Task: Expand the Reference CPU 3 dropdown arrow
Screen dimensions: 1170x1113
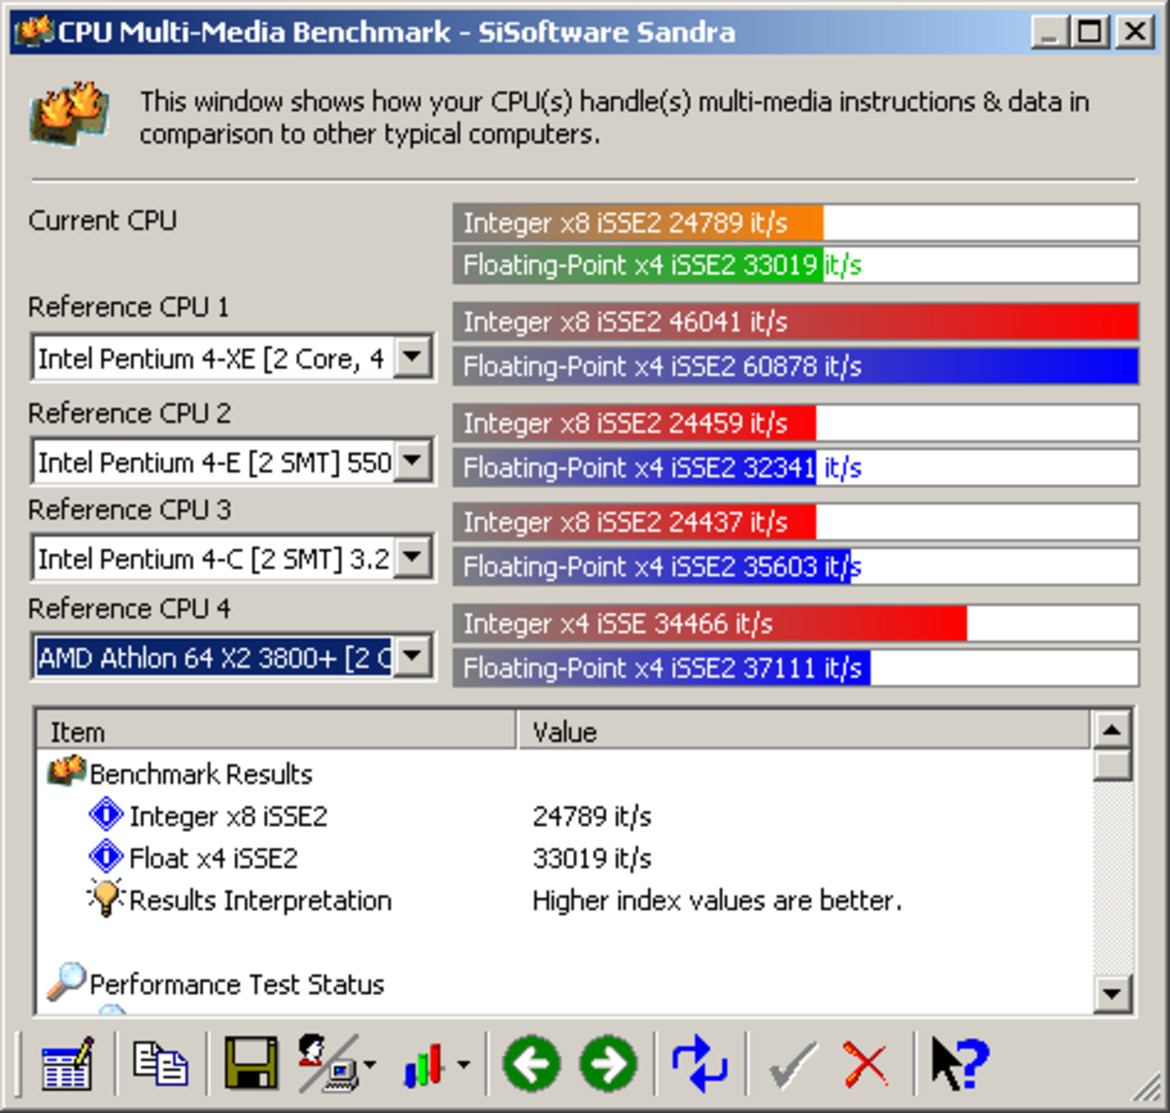Action: coord(413,557)
